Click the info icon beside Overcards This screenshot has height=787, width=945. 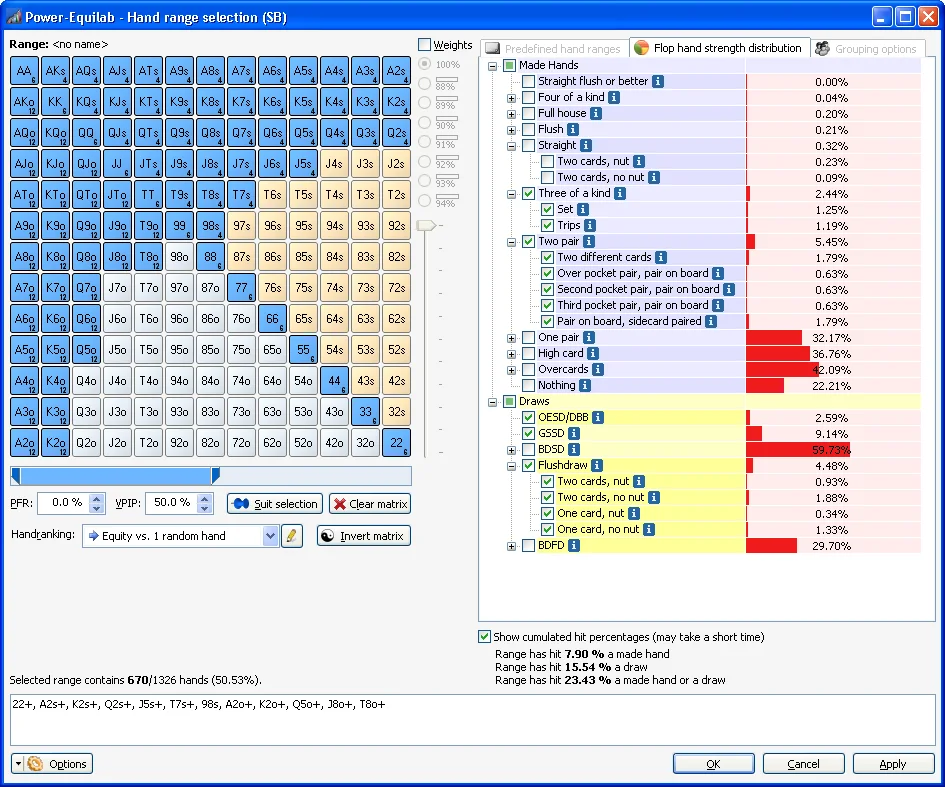(x=597, y=369)
